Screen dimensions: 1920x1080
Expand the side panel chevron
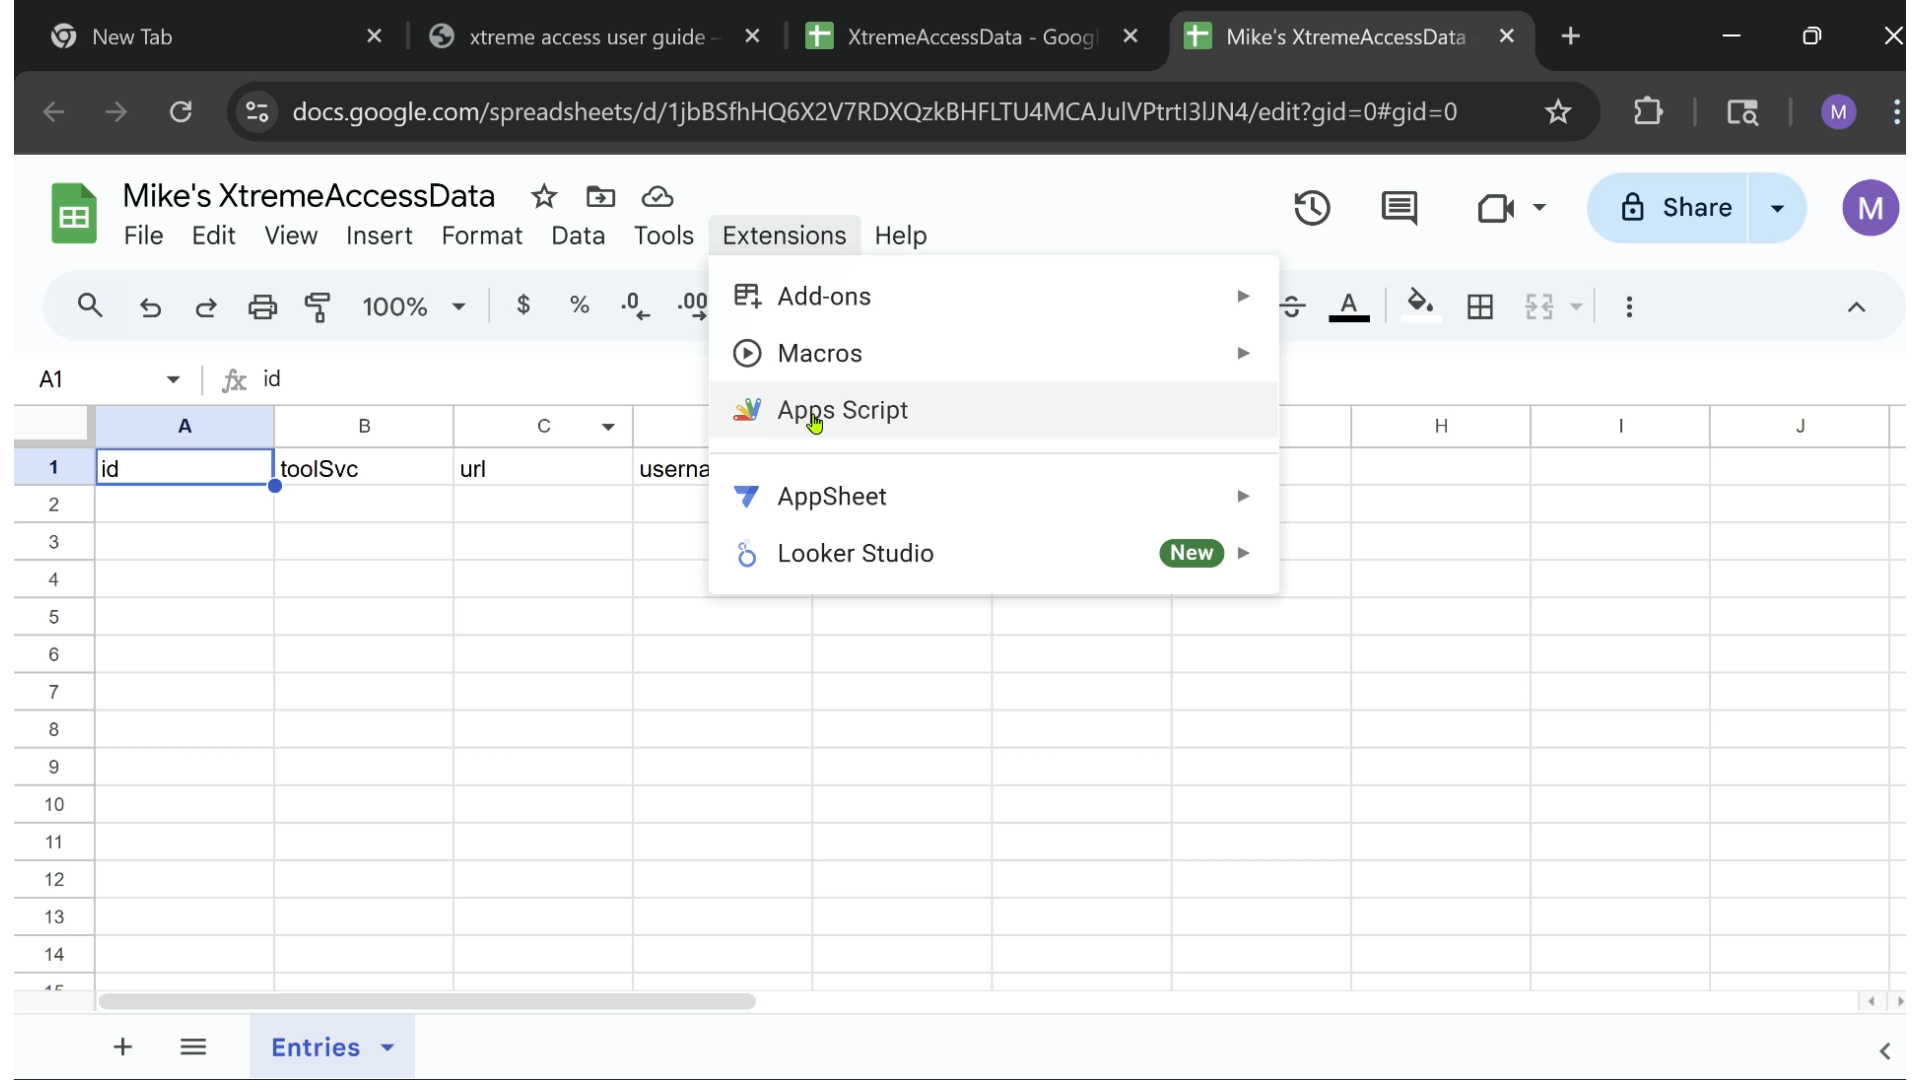1885,1050
